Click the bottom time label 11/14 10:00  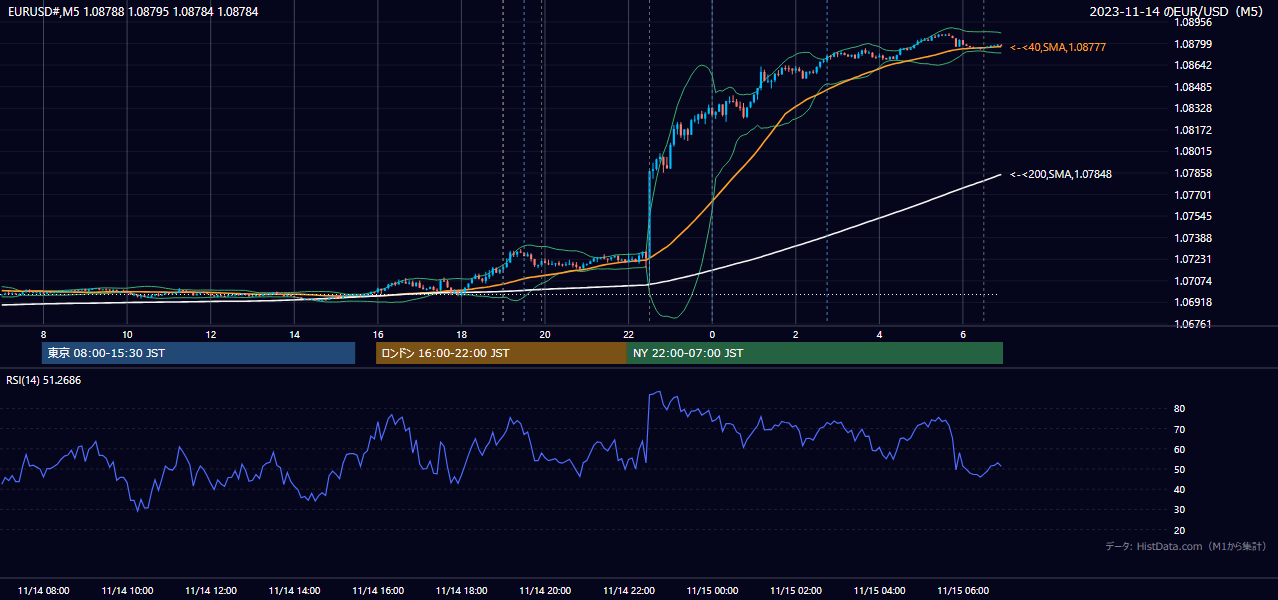click(127, 591)
